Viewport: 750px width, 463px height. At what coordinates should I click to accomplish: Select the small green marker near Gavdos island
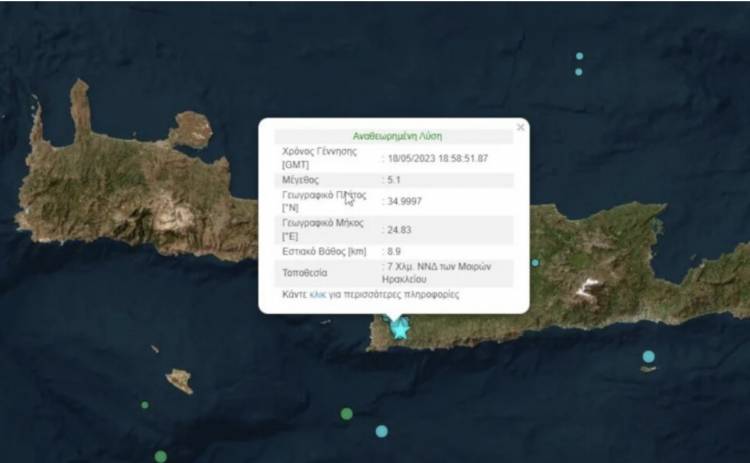pyautogui.click(x=145, y=405)
